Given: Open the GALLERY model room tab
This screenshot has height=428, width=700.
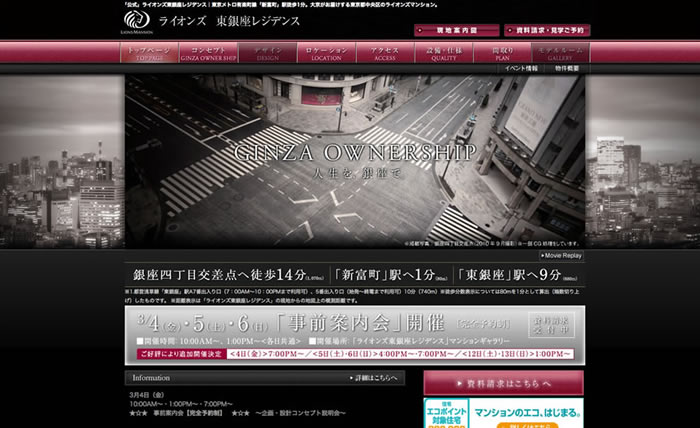Looking at the screenshot, I should 560,53.
